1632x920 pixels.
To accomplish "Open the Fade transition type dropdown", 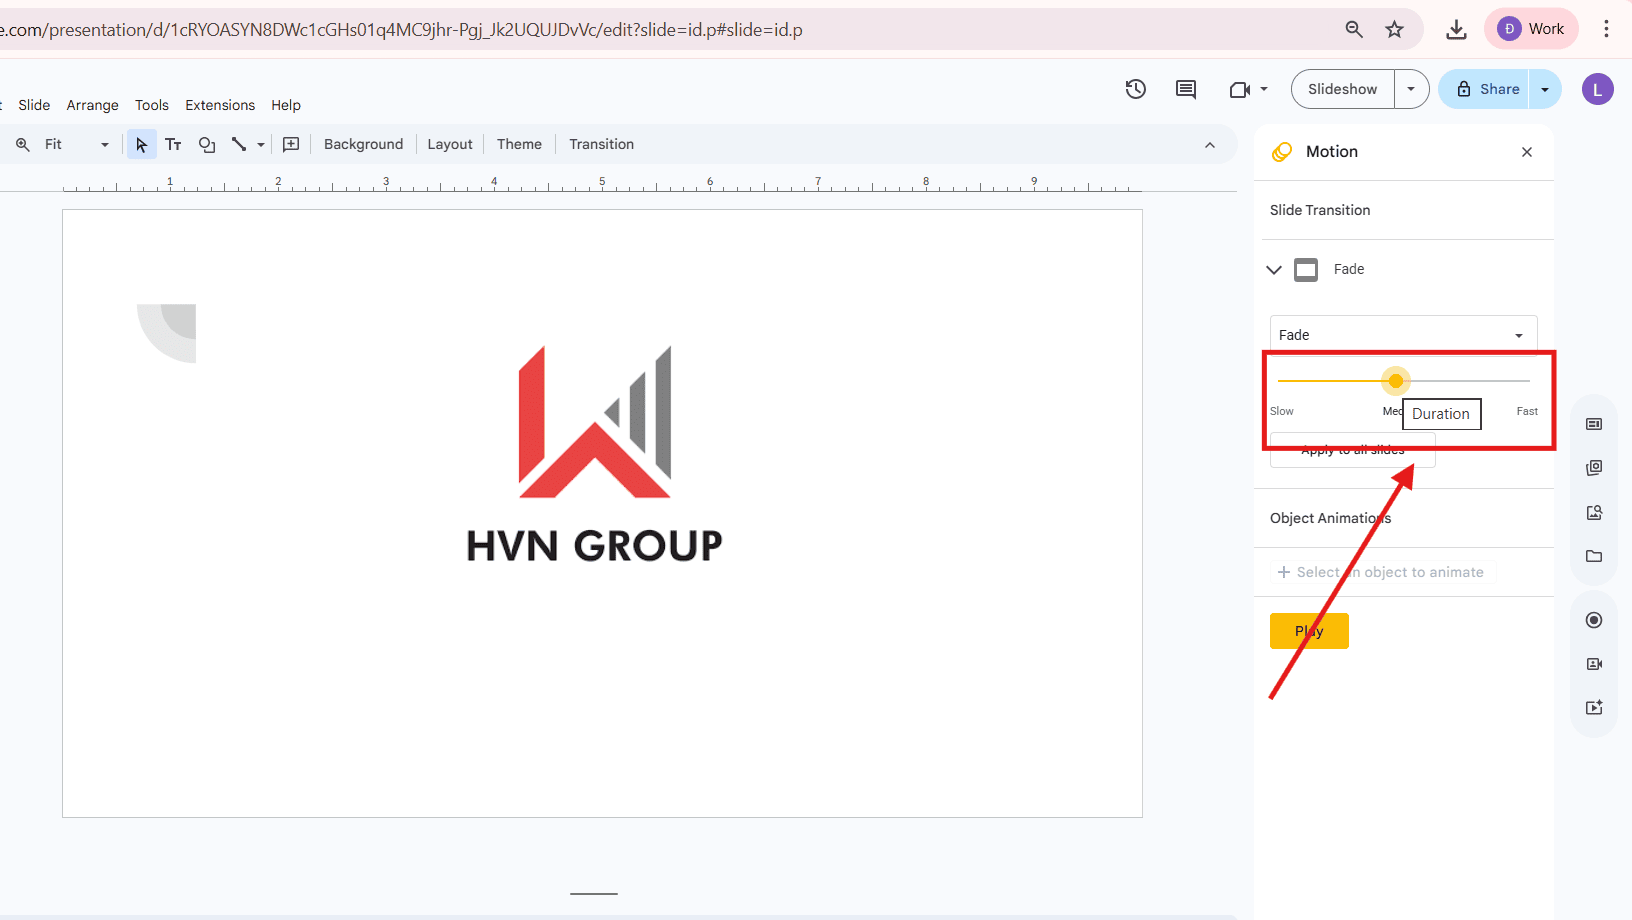I will (1403, 335).
